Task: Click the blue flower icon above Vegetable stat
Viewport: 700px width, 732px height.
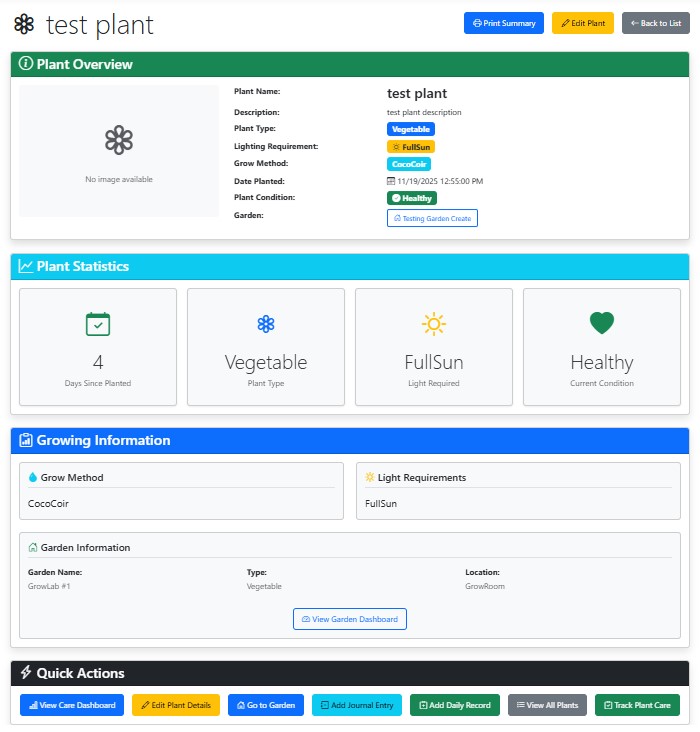Action: (x=266, y=324)
